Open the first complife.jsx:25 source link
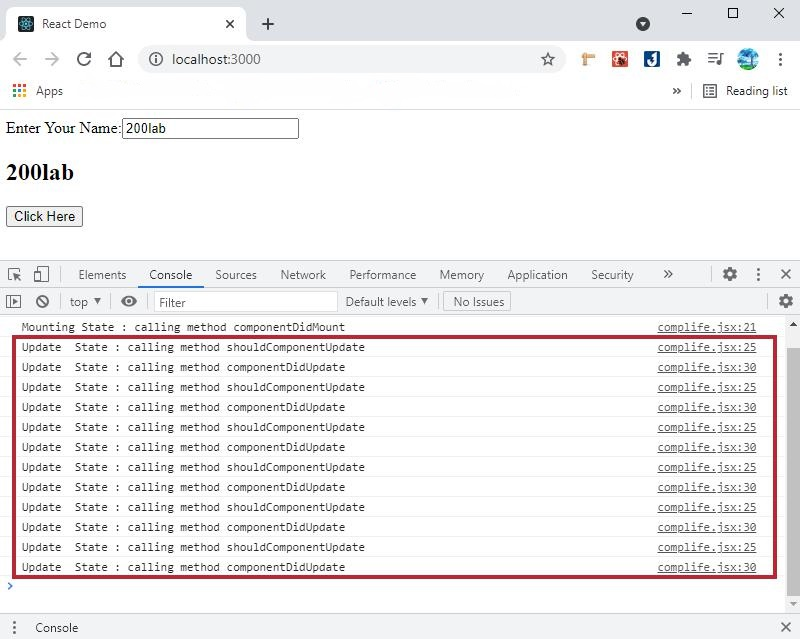This screenshot has width=800, height=639. 706,347
